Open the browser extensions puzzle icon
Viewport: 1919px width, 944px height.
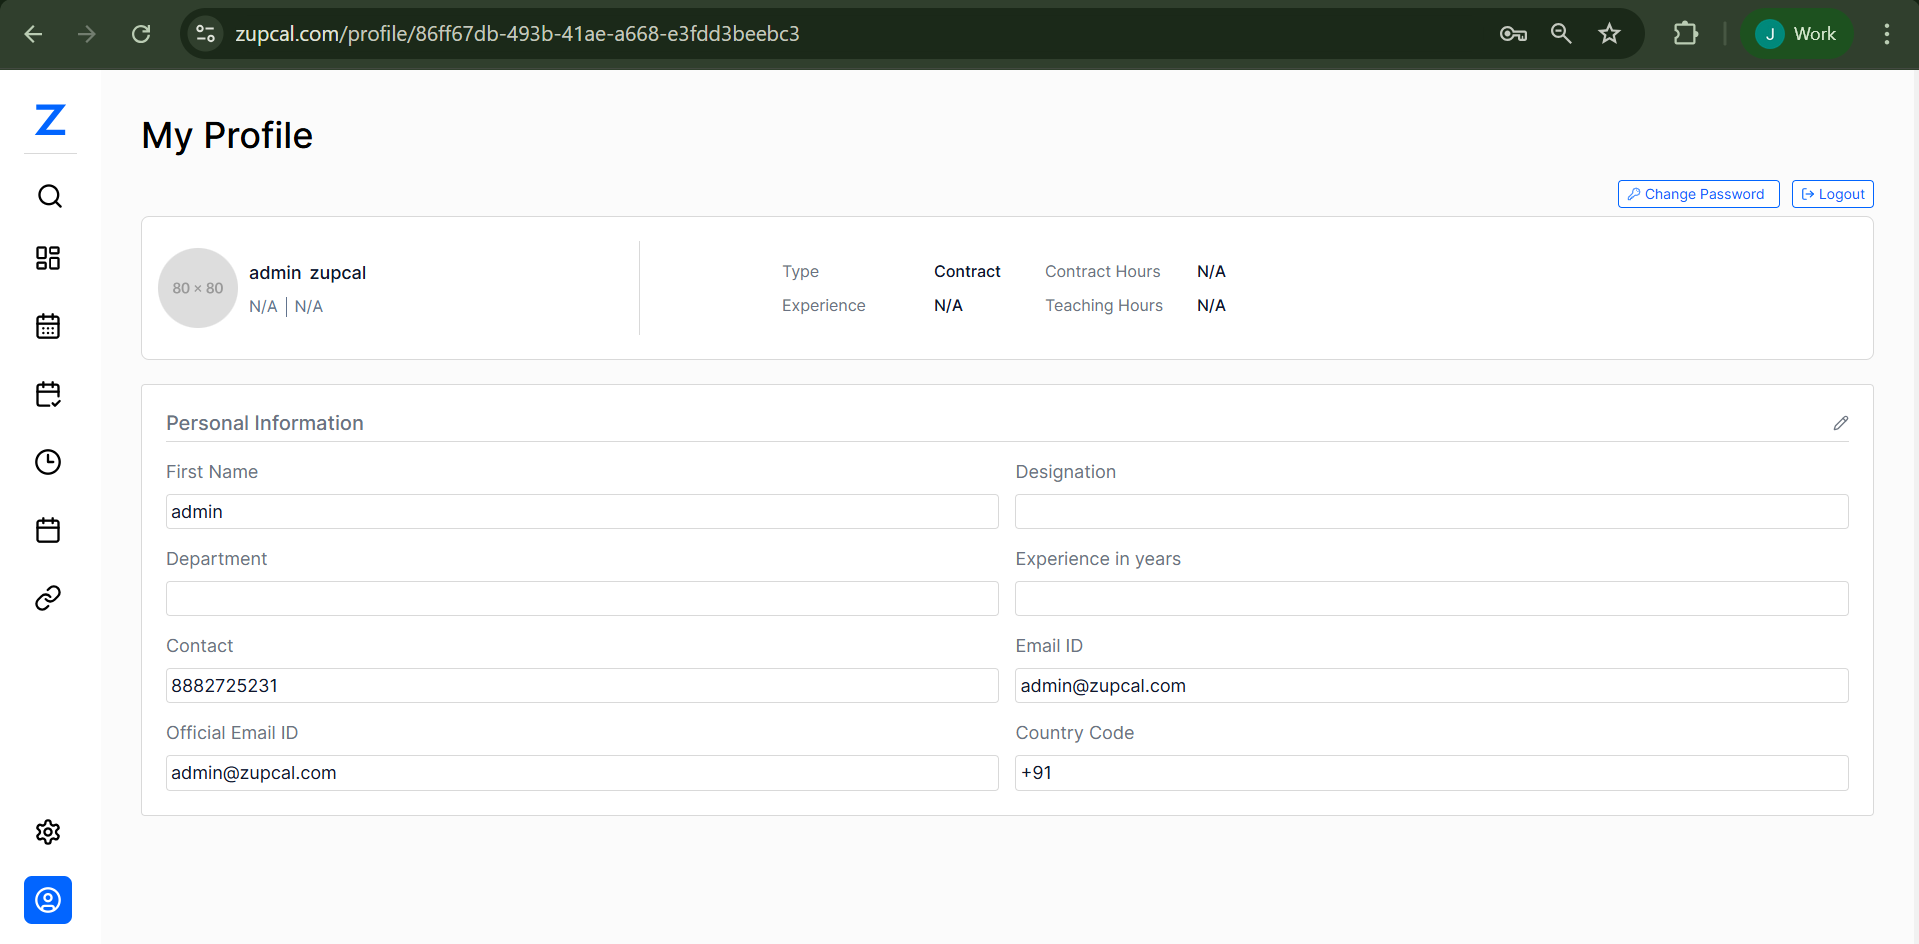1685,34
